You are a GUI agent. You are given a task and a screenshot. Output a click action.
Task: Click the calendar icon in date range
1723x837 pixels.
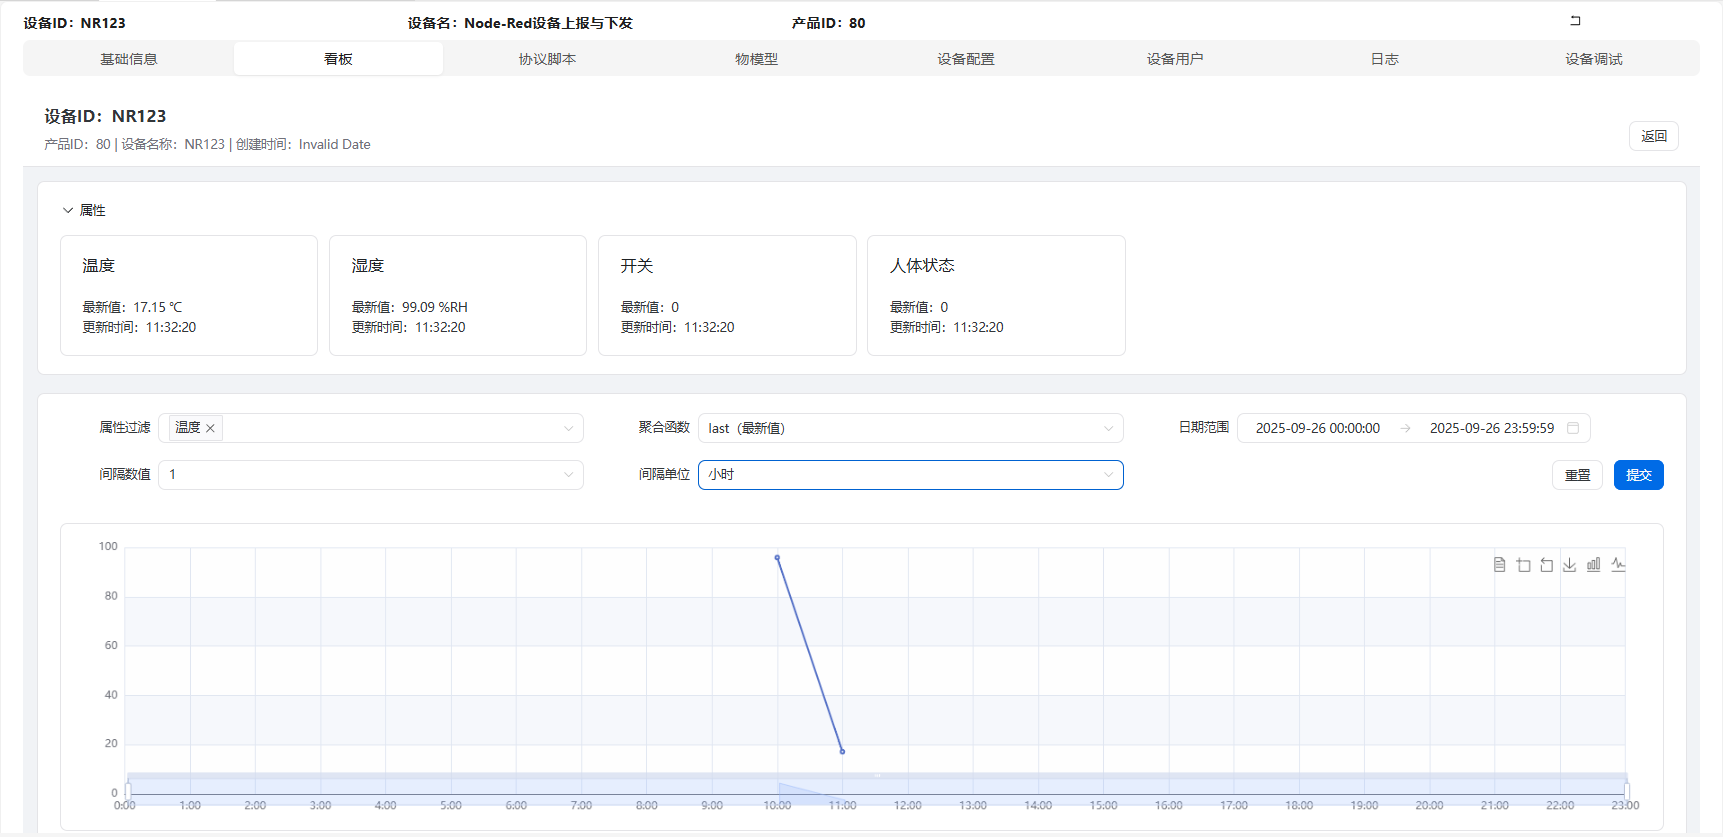[x=1573, y=428]
